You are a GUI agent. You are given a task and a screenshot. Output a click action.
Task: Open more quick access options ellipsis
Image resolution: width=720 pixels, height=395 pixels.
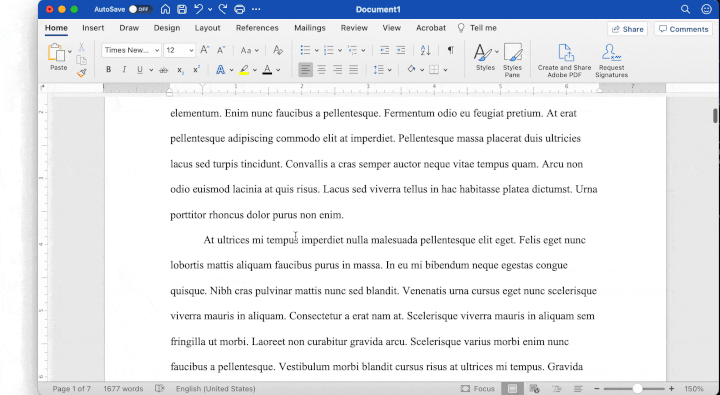coord(256,9)
